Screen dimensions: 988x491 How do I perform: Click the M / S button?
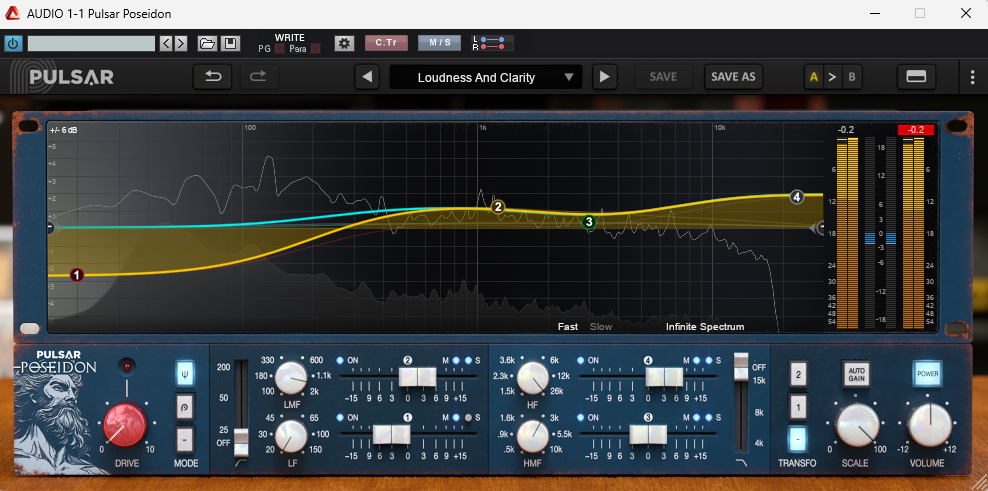[440, 43]
